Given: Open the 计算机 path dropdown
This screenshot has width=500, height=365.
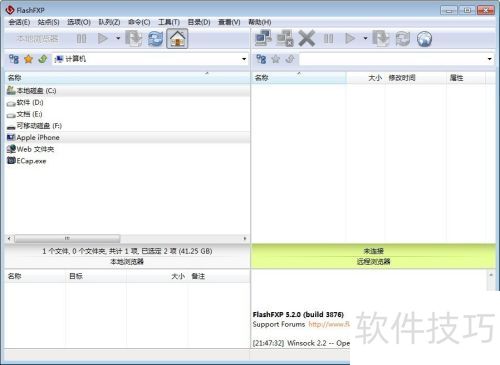Looking at the screenshot, I should [x=244, y=59].
